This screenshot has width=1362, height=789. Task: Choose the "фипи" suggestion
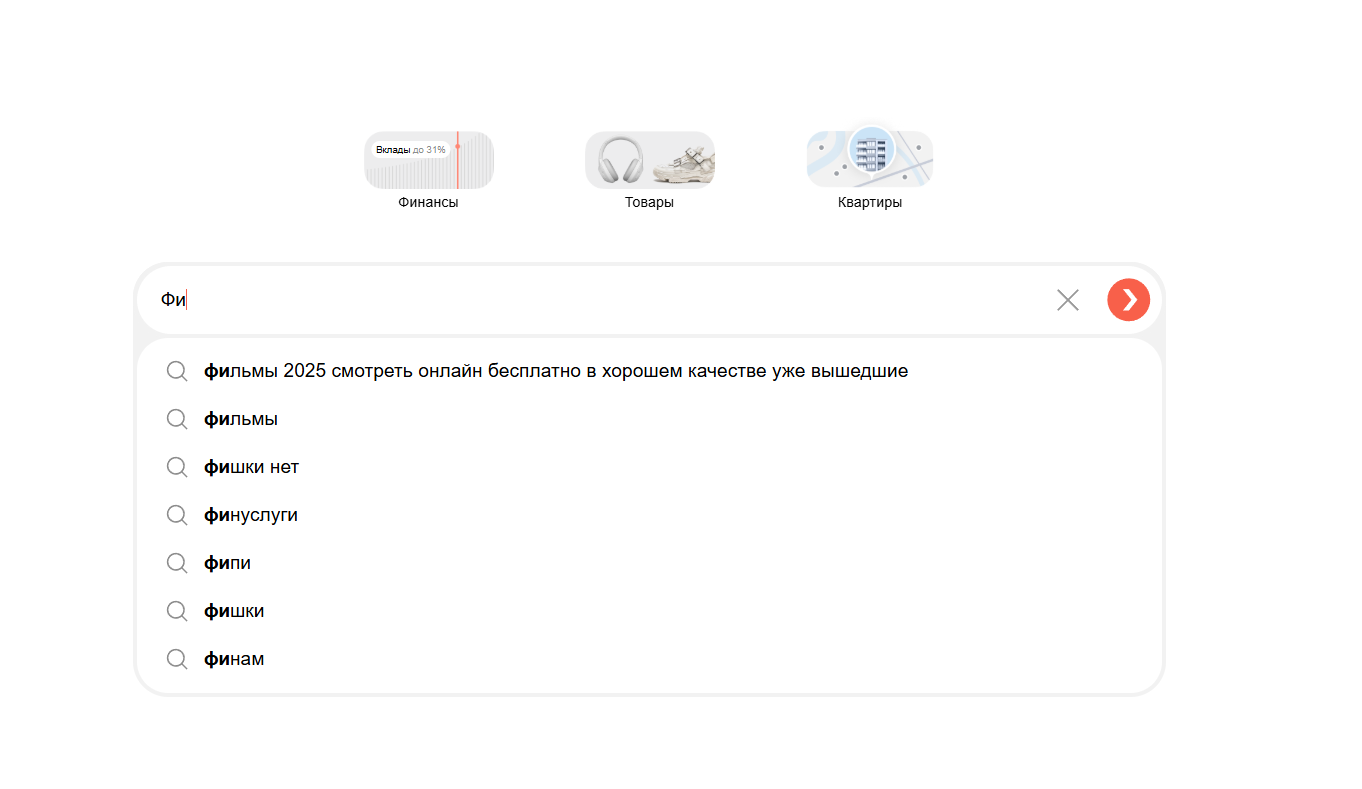point(228,563)
